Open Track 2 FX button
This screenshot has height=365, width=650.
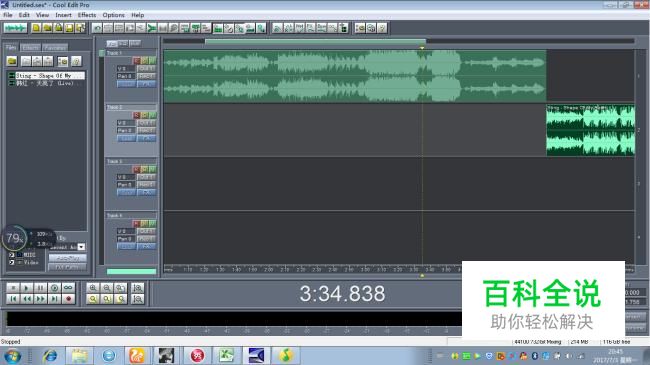click(x=146, y=138)
